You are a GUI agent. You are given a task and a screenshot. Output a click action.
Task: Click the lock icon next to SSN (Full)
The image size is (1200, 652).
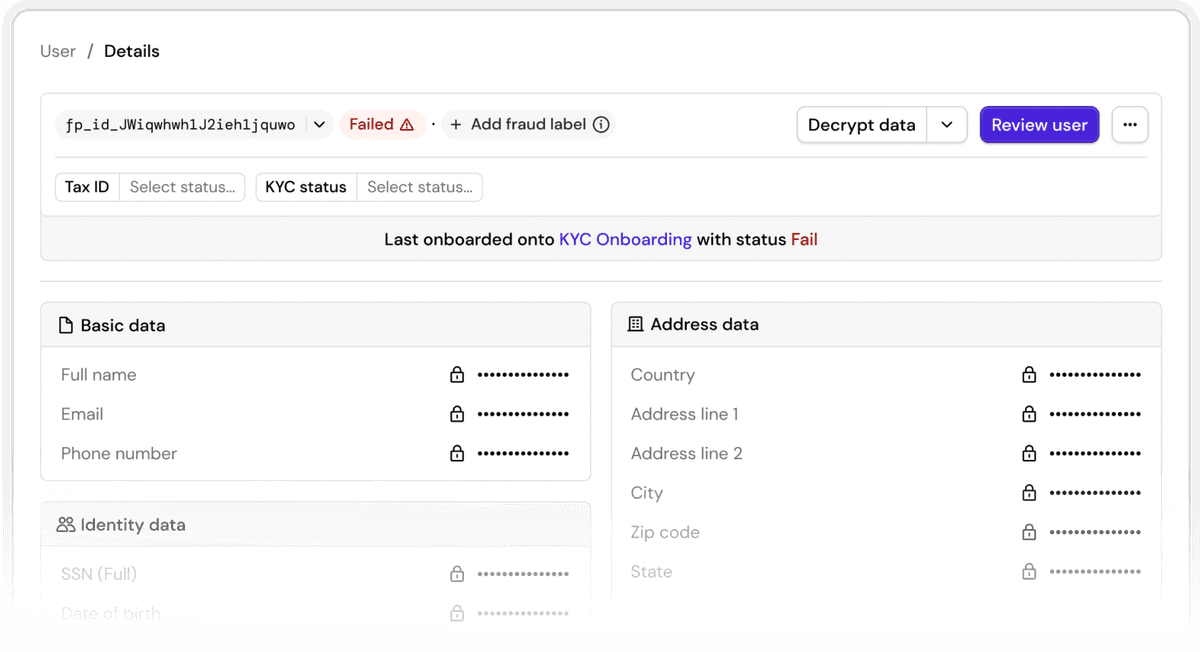click(457, 574)
